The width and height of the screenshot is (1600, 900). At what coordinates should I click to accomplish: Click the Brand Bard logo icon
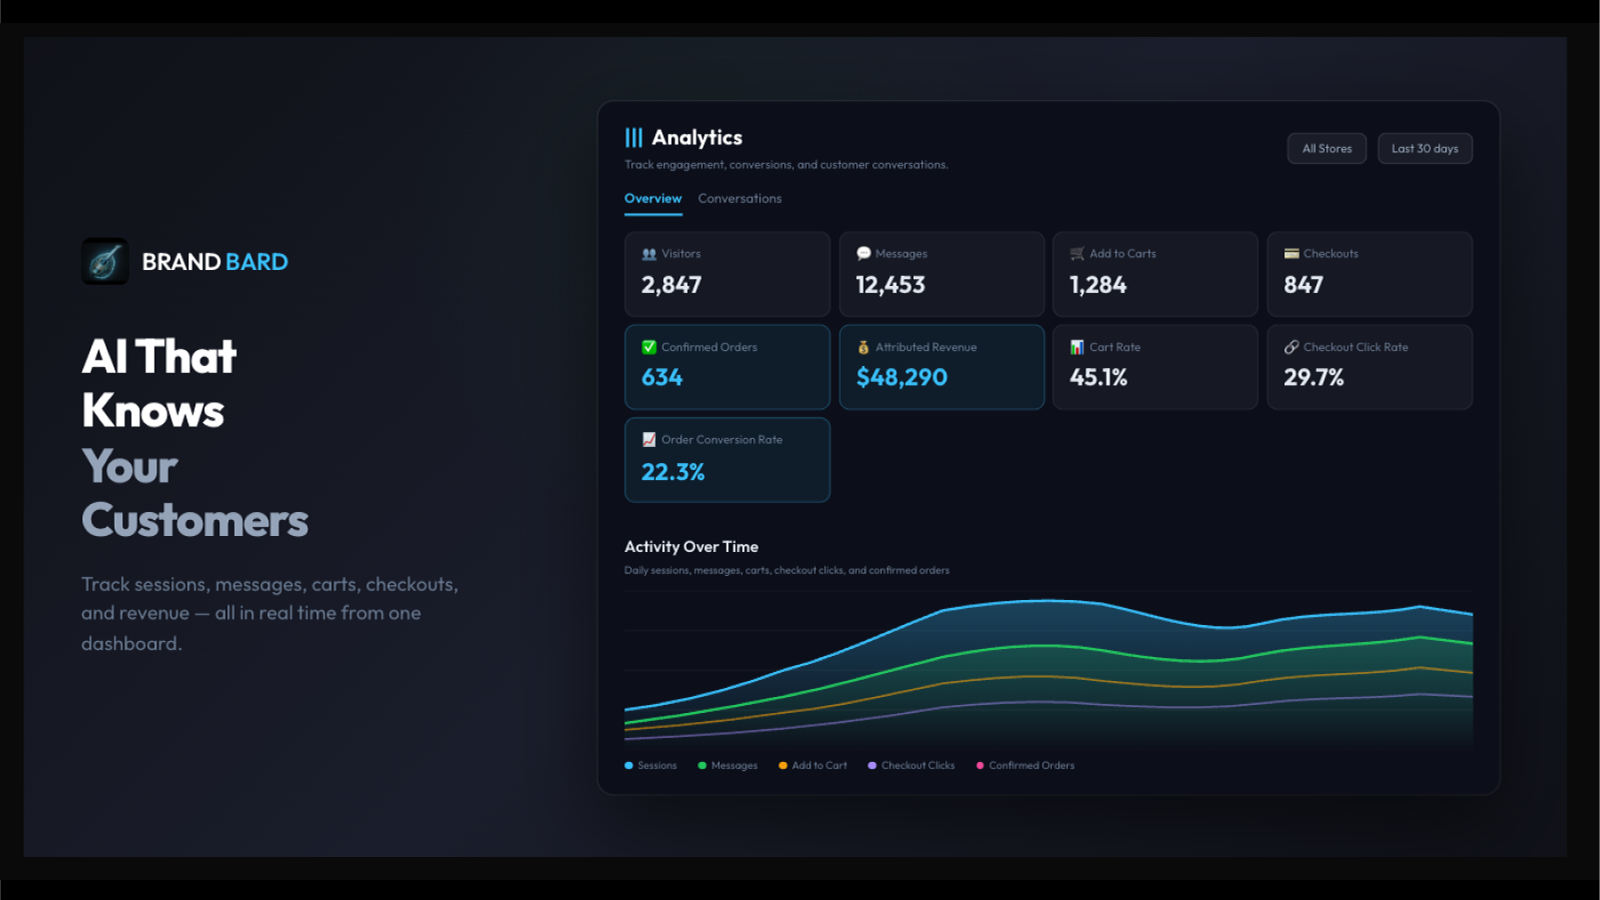(x=105, y=262)
